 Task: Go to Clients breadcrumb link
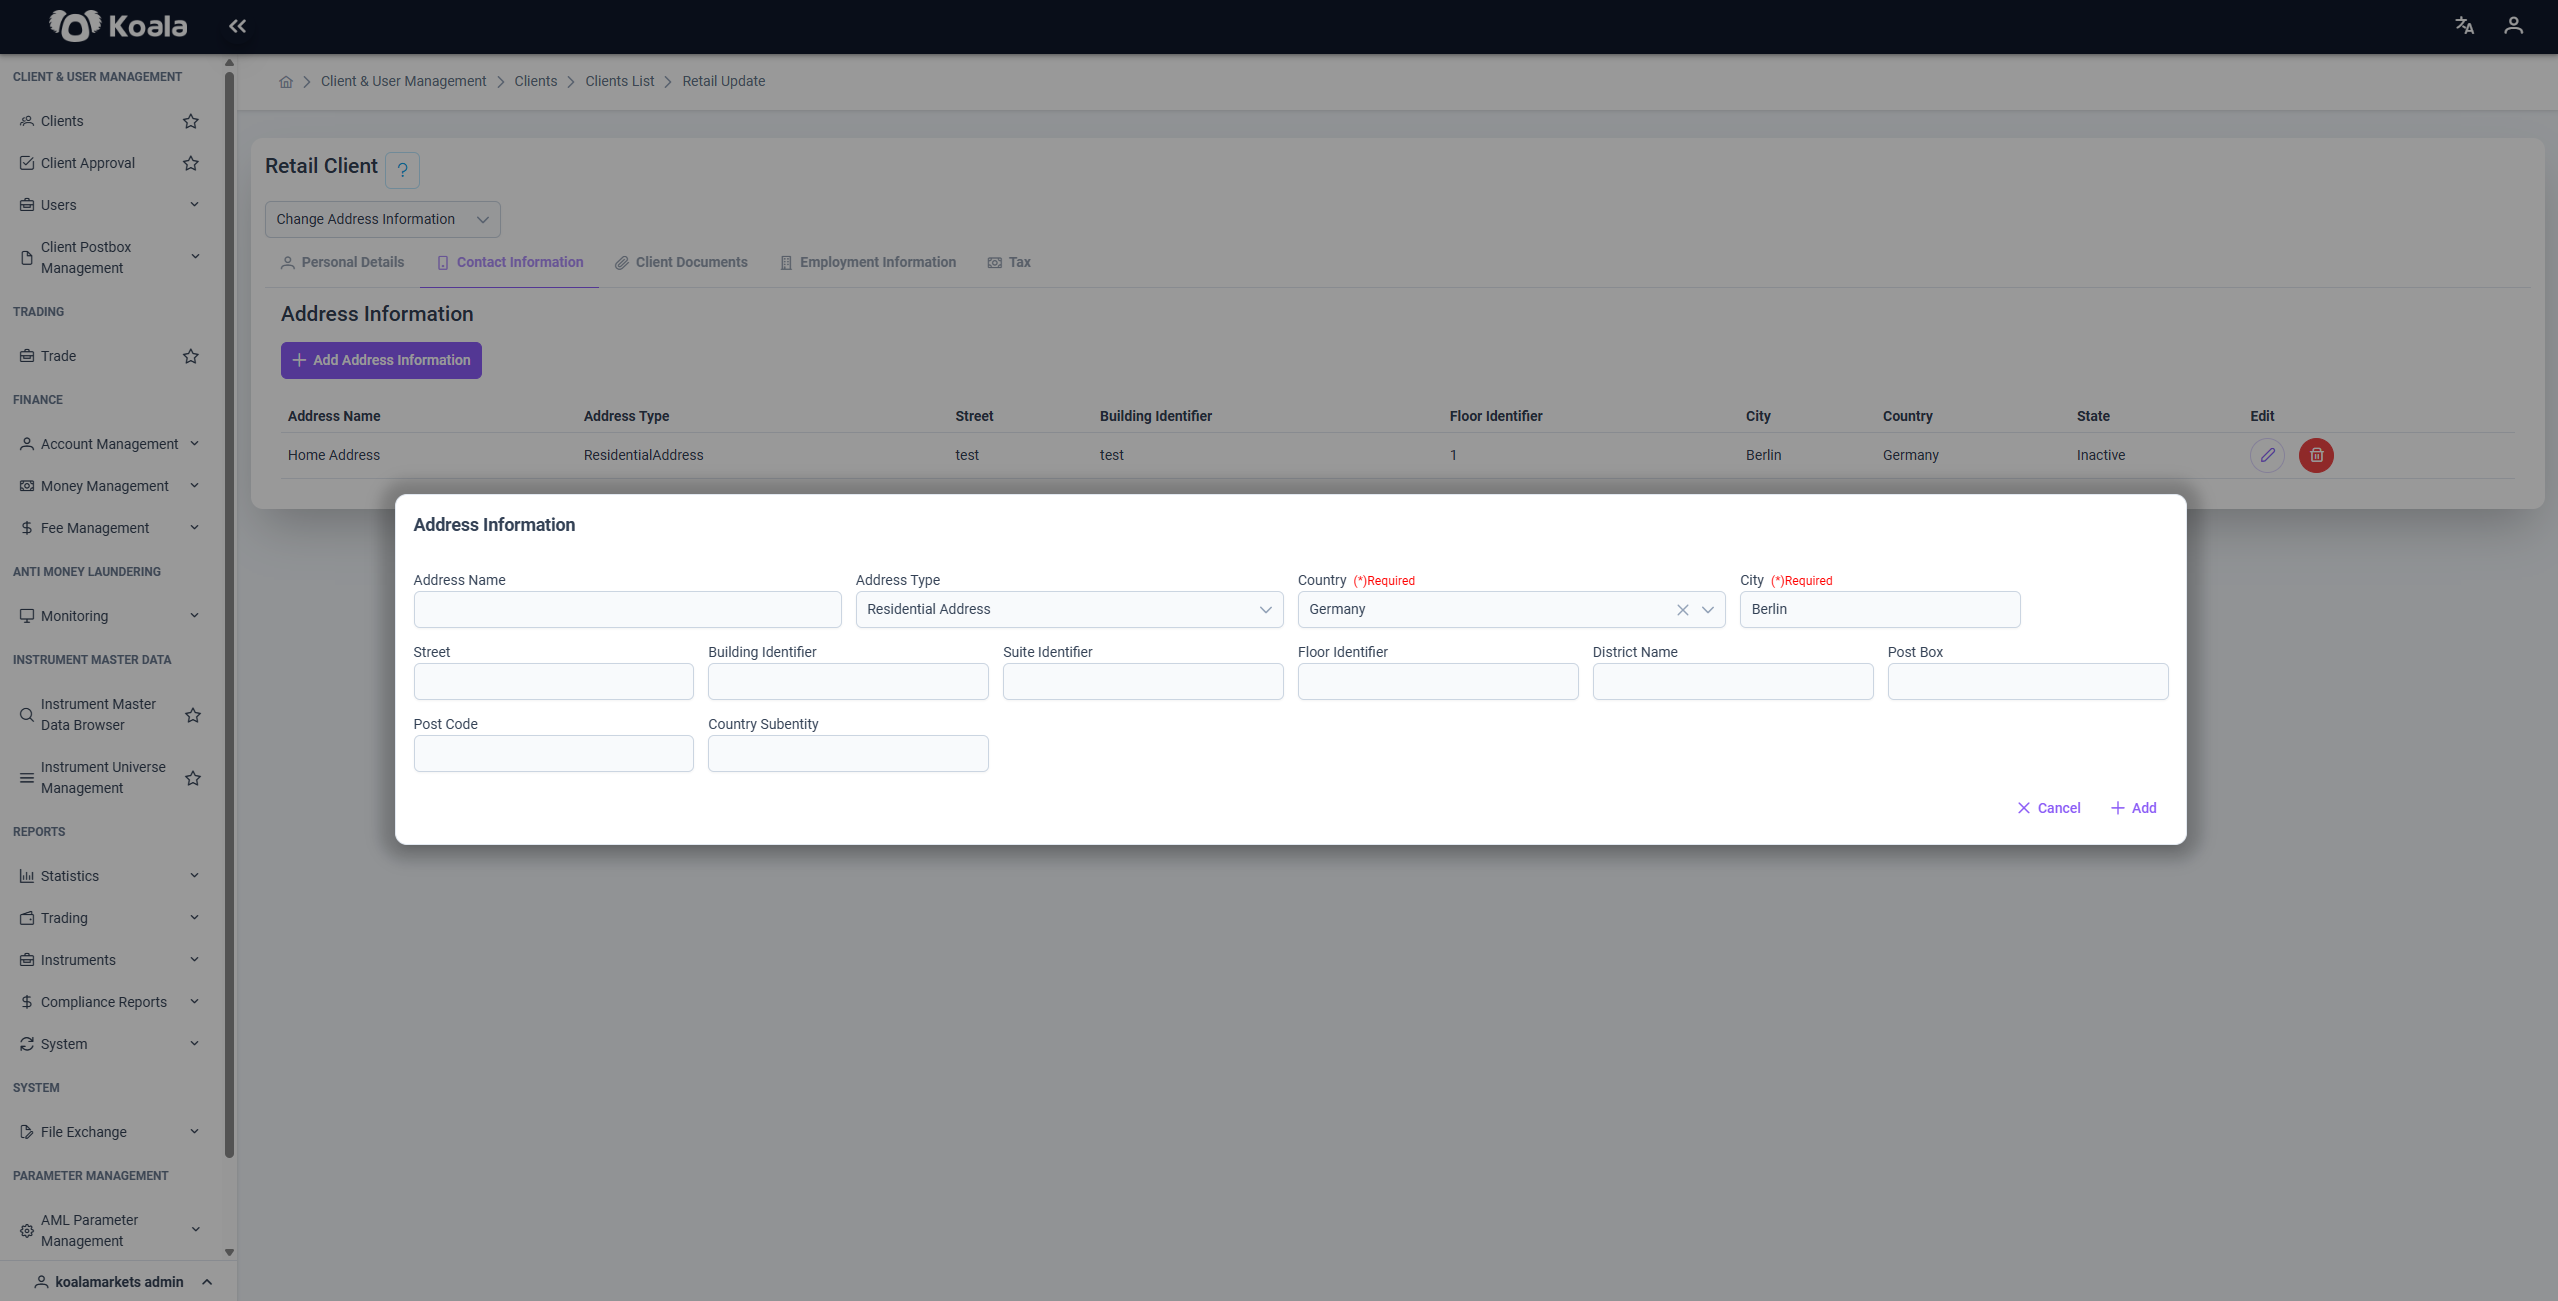coord(535,82)
